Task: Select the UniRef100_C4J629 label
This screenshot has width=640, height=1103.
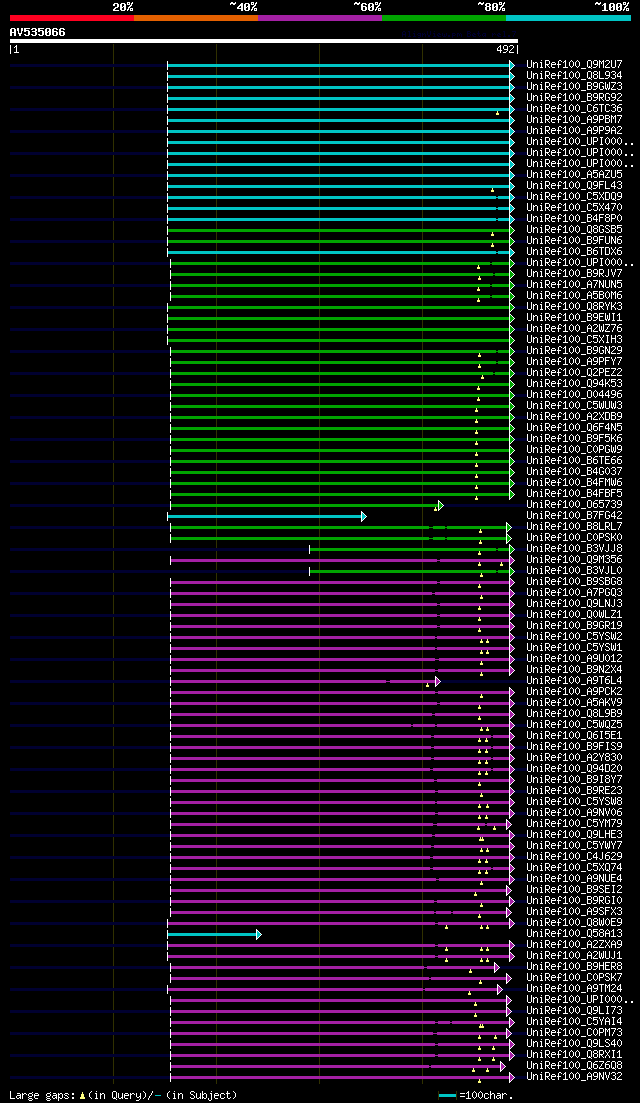Action: tap(574, 857)
